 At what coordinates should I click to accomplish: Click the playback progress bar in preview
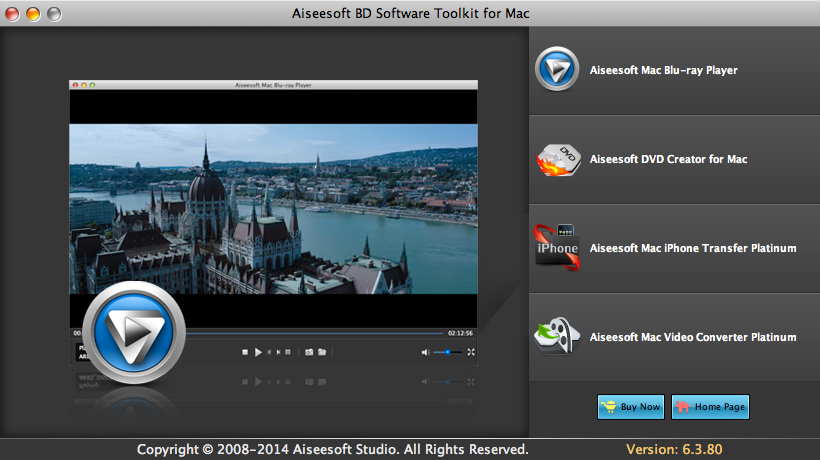click(314, 333)
